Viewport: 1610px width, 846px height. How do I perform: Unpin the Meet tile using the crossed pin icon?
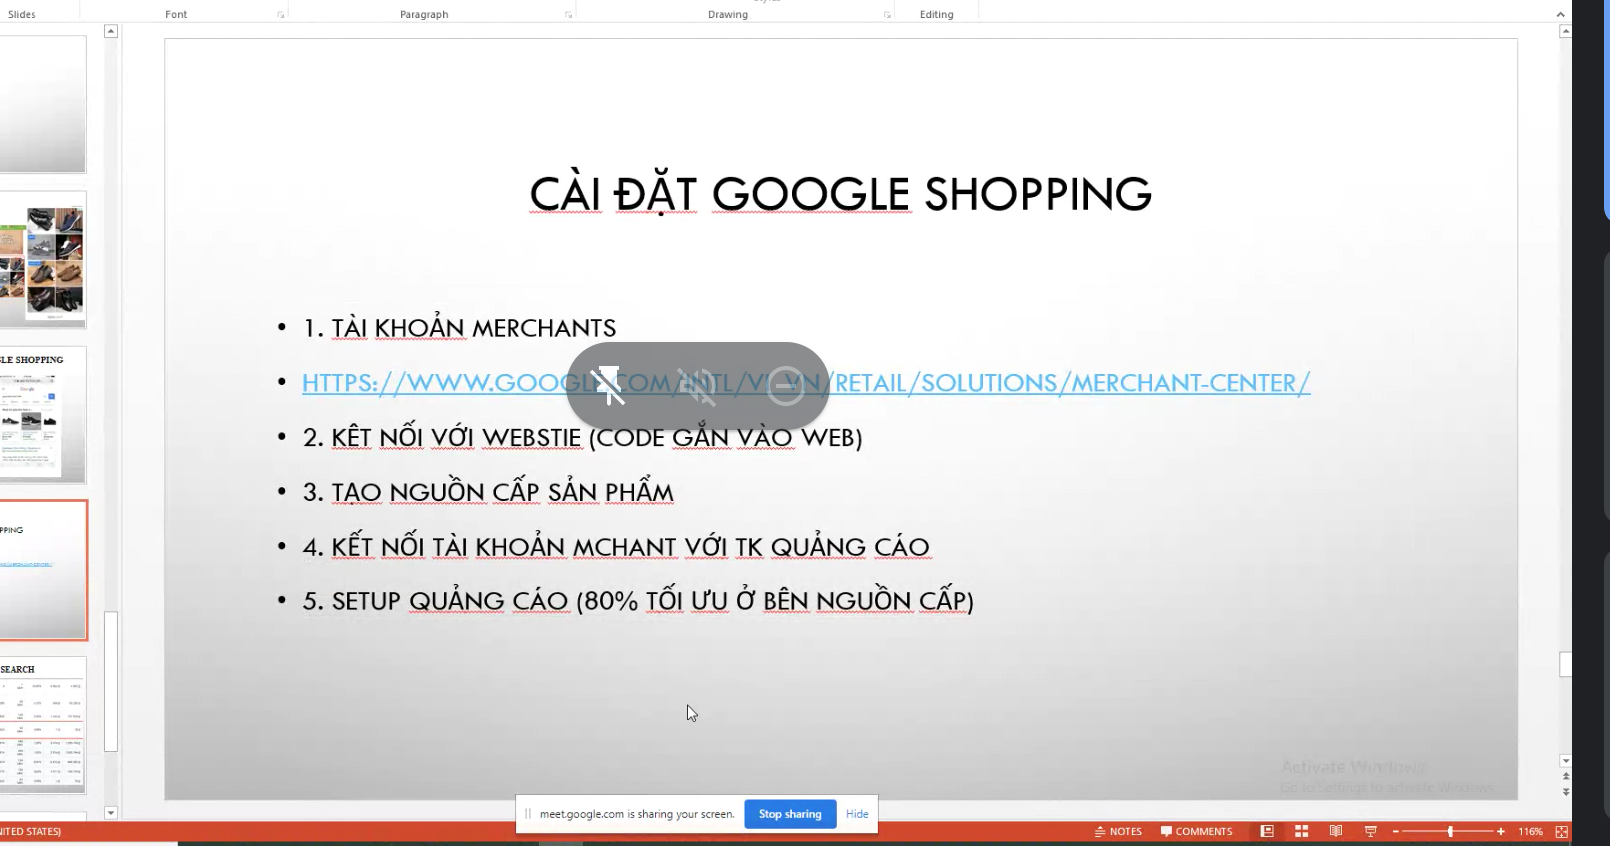pos(608,385)
